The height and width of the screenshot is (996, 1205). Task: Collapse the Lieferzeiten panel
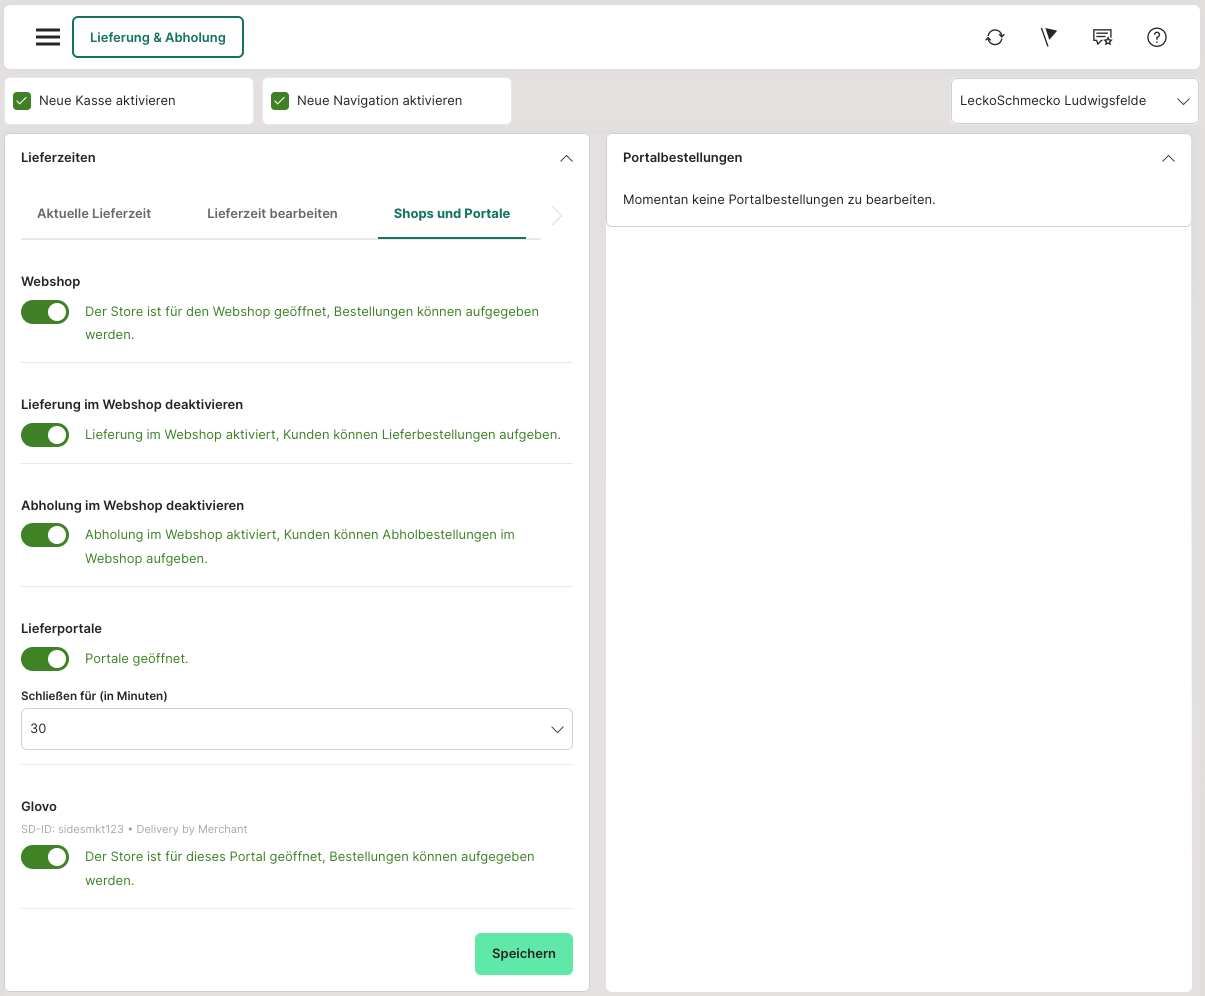click(566, 158)
